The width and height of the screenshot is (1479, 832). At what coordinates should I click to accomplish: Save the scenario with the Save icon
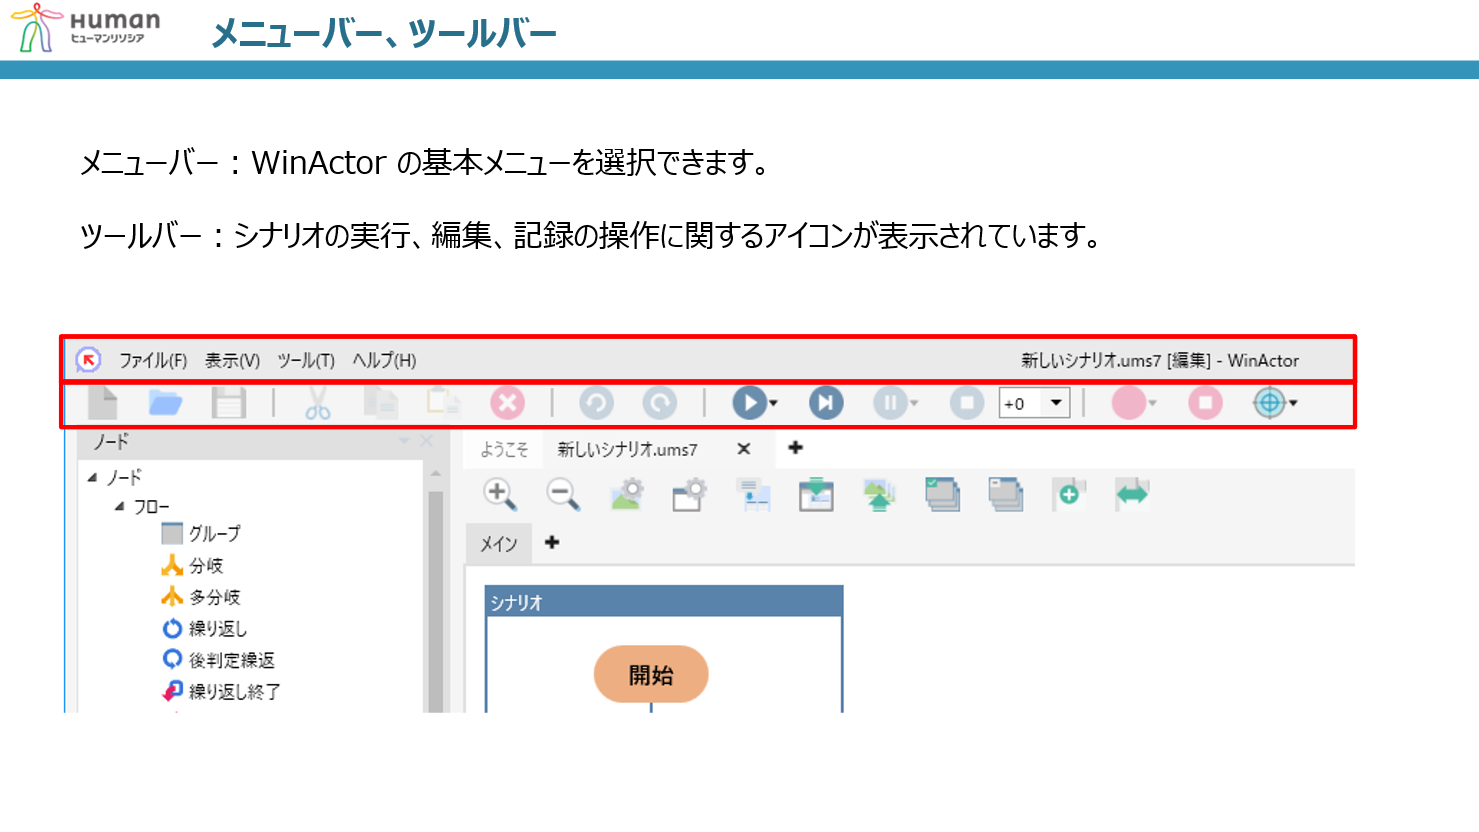pos(230,402)
